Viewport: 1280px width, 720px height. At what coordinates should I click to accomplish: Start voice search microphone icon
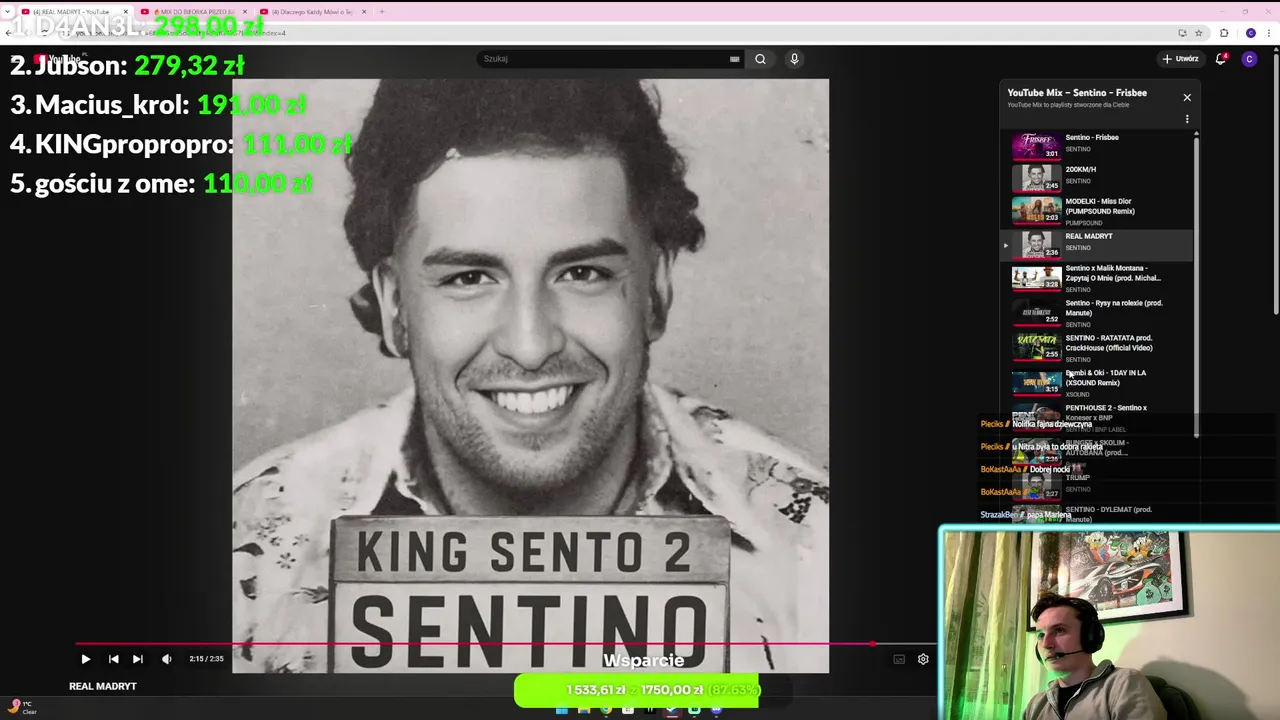click(x=794, y=59)
